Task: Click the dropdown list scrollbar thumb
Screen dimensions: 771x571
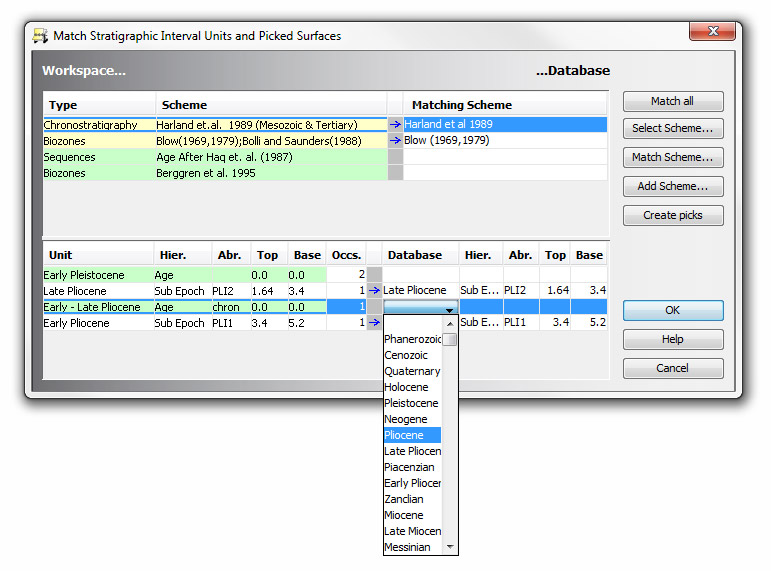Action: (x=449, y=339)
